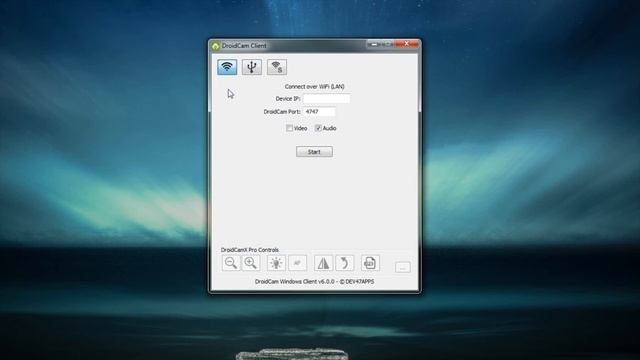Click the zoom out magnifier icon
This screenshot has height=360, width=640.
231,263
